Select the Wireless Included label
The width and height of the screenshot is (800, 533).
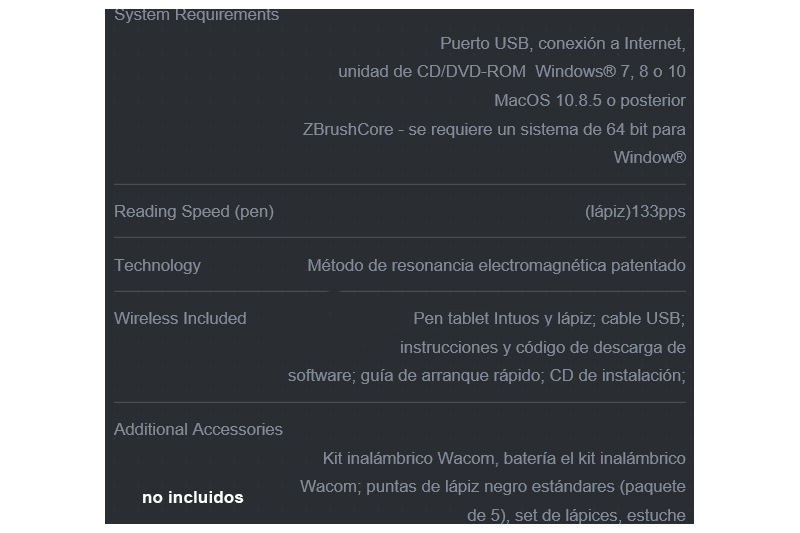point(180,318)
